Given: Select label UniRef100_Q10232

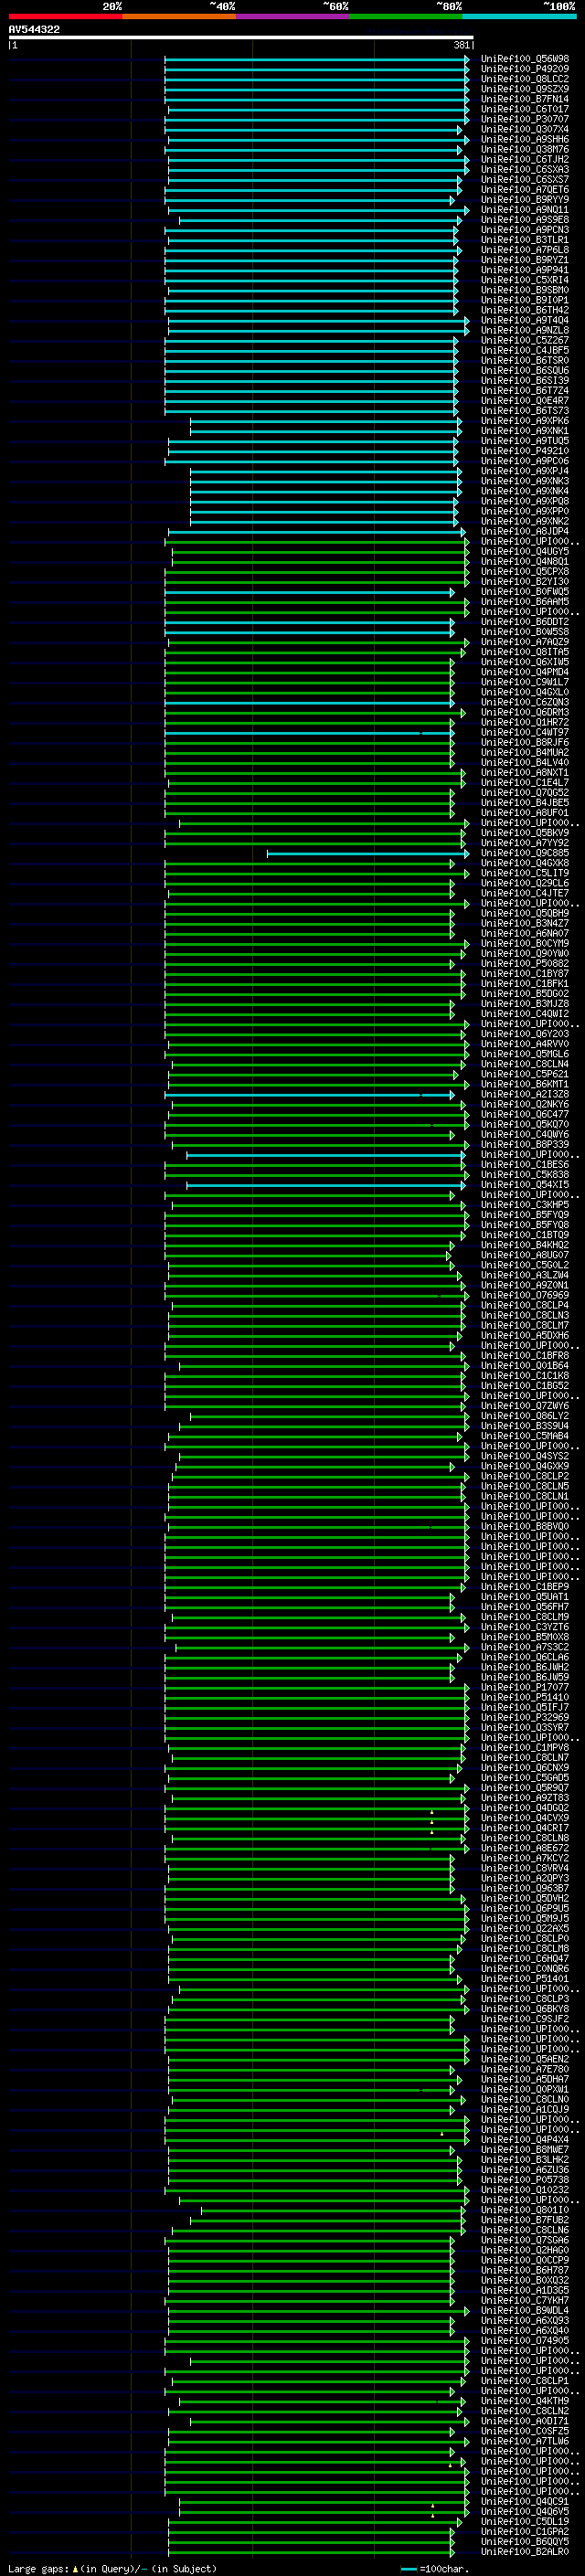Looking at the screenshot, I should pyautogui.click(x=525, y=2189).
